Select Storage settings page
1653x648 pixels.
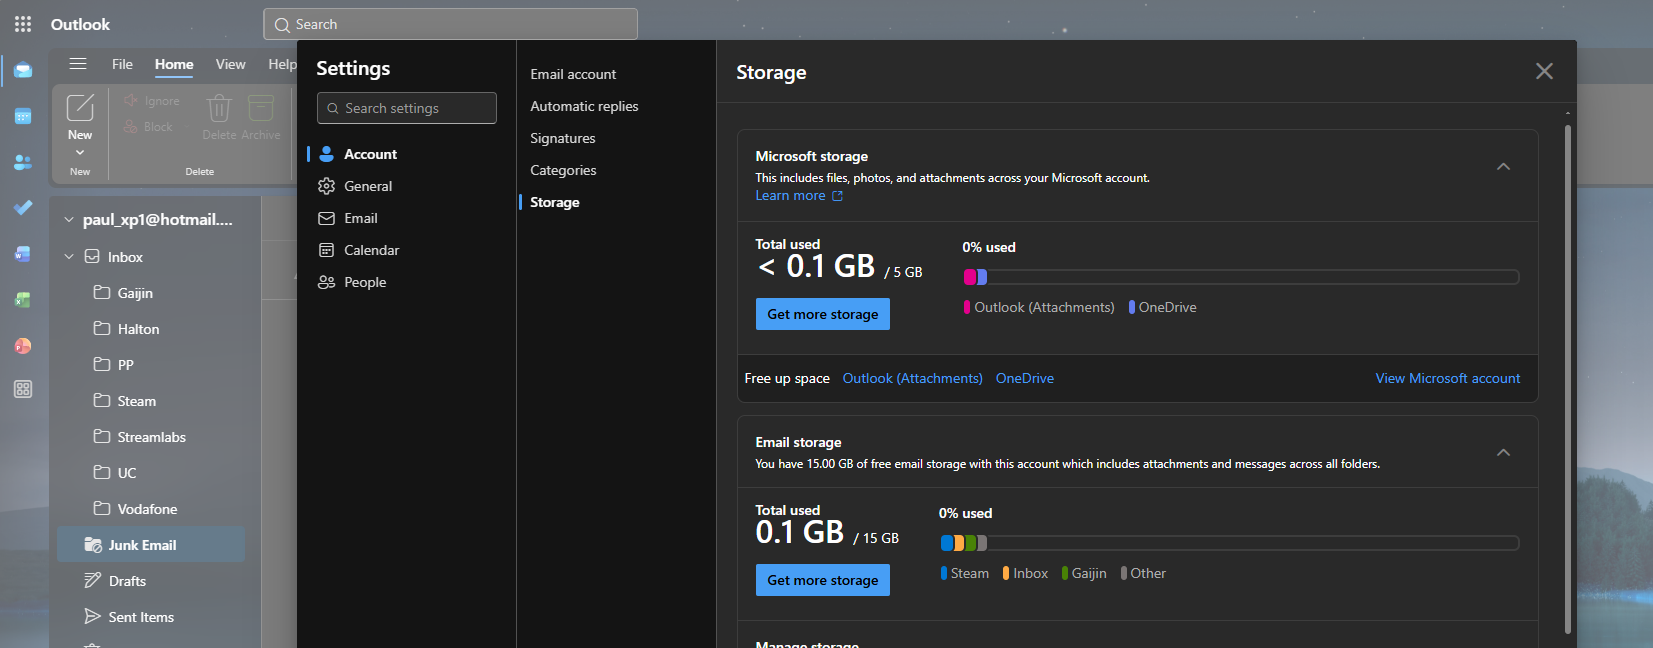tap(555, 202)
